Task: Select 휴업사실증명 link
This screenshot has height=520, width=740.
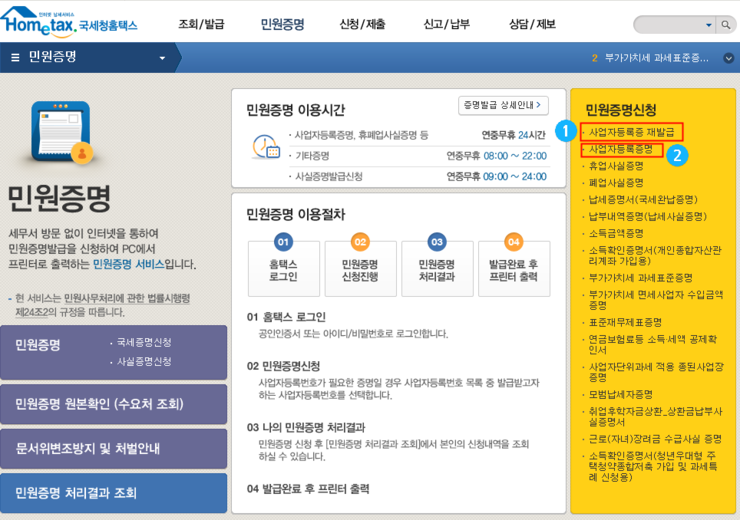Action: click(616, 166)
